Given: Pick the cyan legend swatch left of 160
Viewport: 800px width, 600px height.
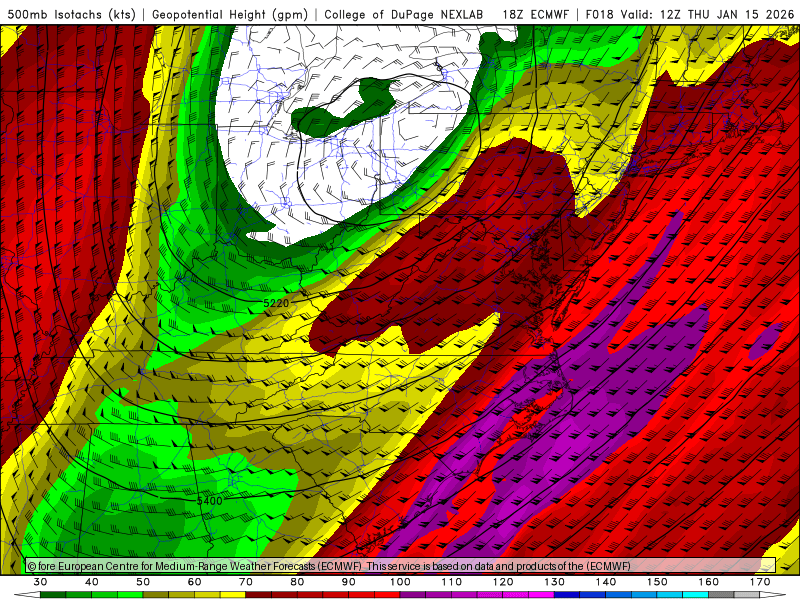Looking at the screenshot, I should click(x=696, y=595).
